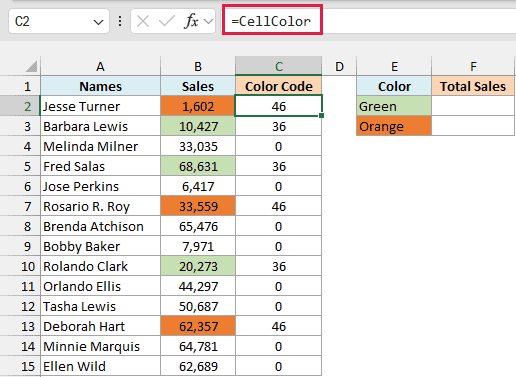Click the Insert Function fx icon

pos(191,21)
